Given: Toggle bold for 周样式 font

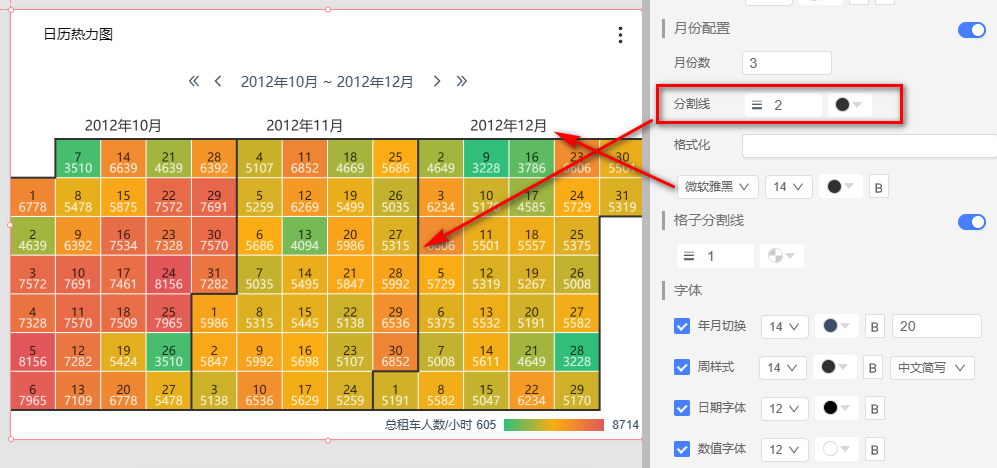Looking at the screenshot, I should click(872, 367).
